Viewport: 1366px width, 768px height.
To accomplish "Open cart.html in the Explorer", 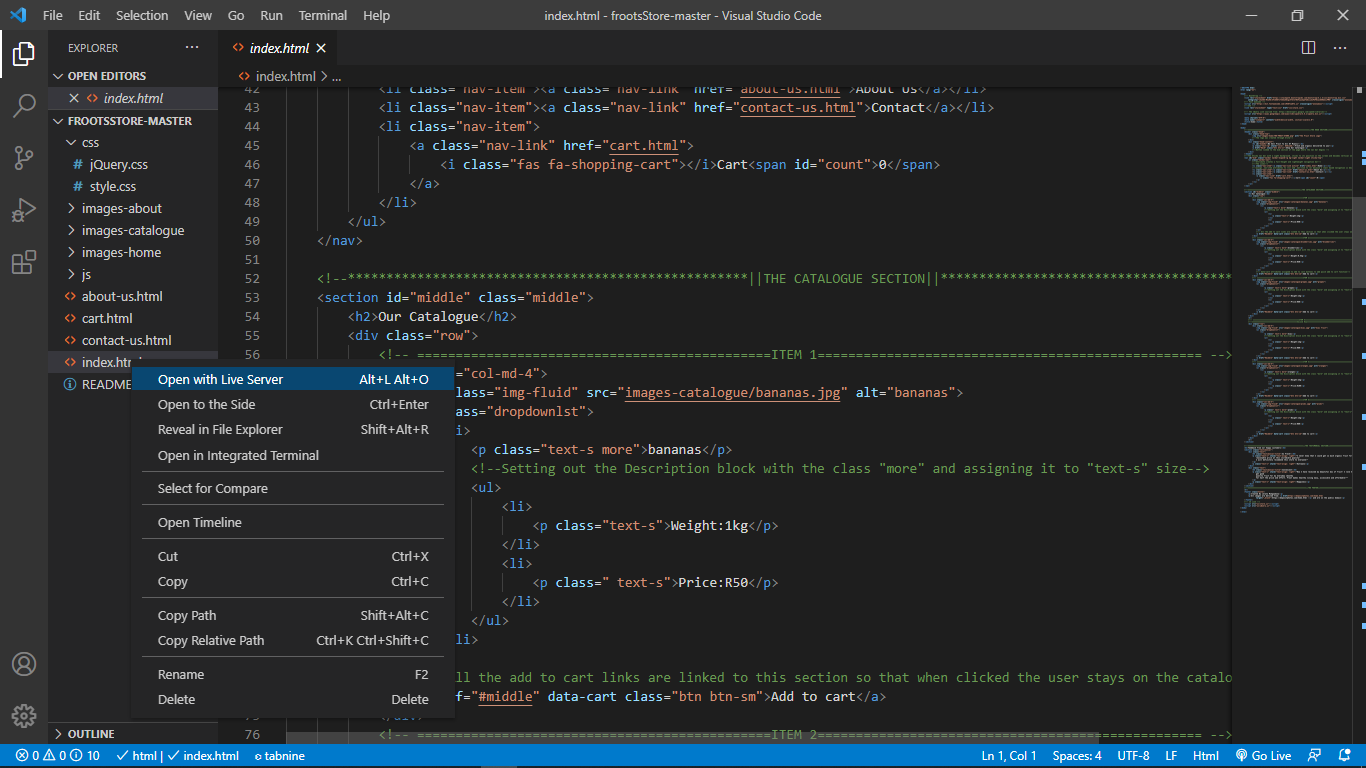I will [x=107, y=318].
